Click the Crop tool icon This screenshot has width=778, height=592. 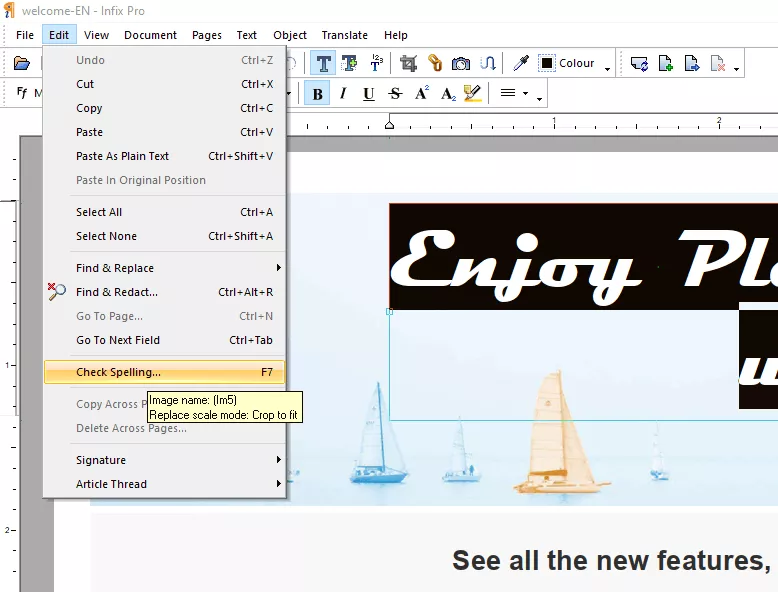(408, 63)
